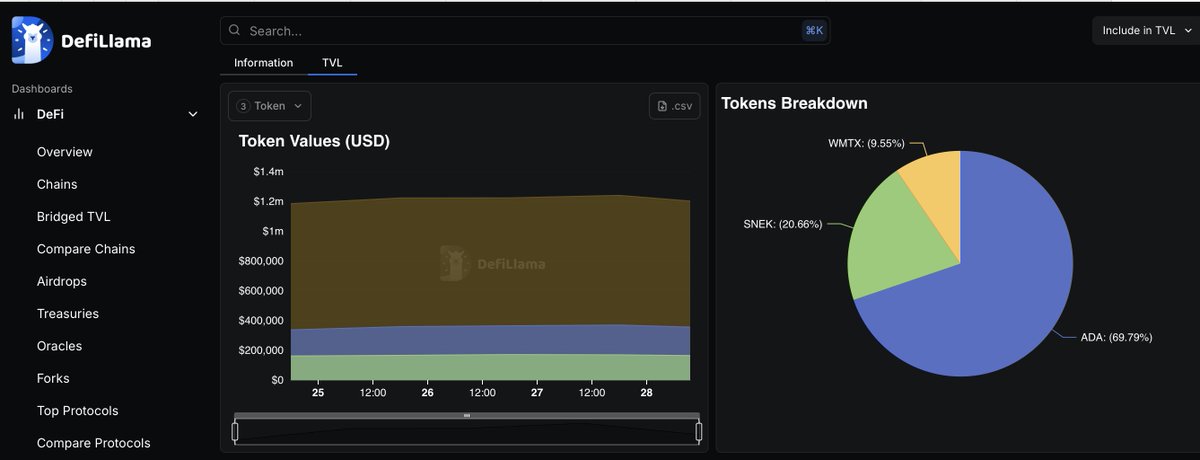Click the green band in area chart
The image size is (1200, 460).
[x=490, y=368]
